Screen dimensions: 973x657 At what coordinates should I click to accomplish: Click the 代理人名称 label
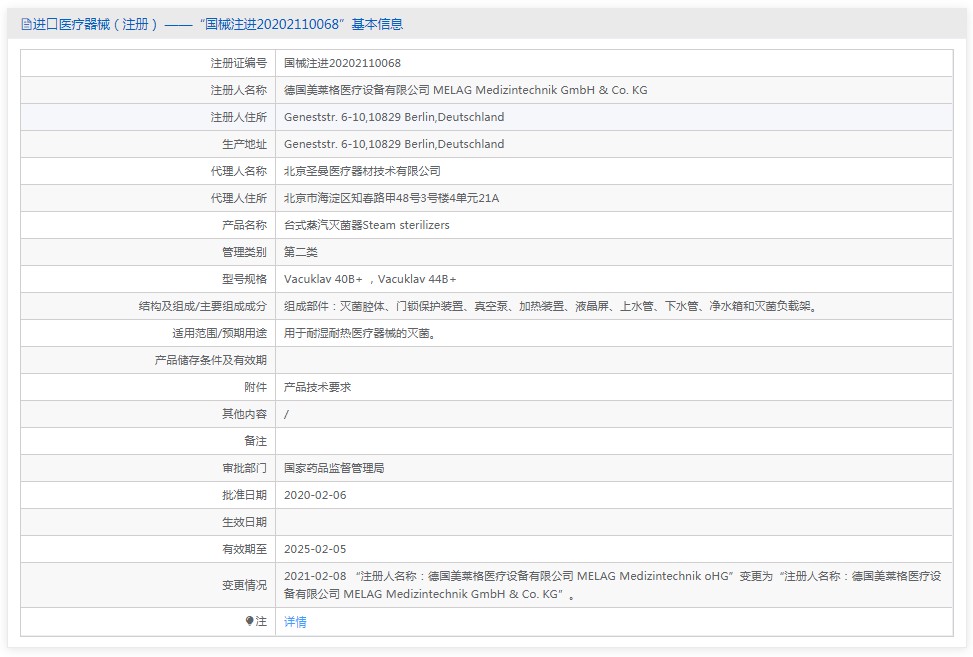239,171
